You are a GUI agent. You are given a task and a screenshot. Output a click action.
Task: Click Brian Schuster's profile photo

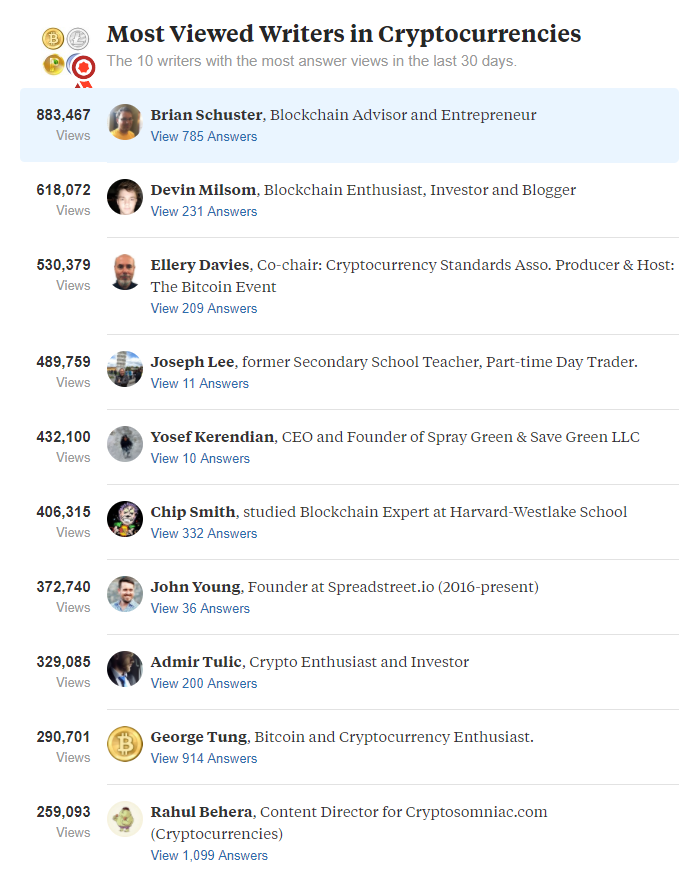tap(125, 122)
